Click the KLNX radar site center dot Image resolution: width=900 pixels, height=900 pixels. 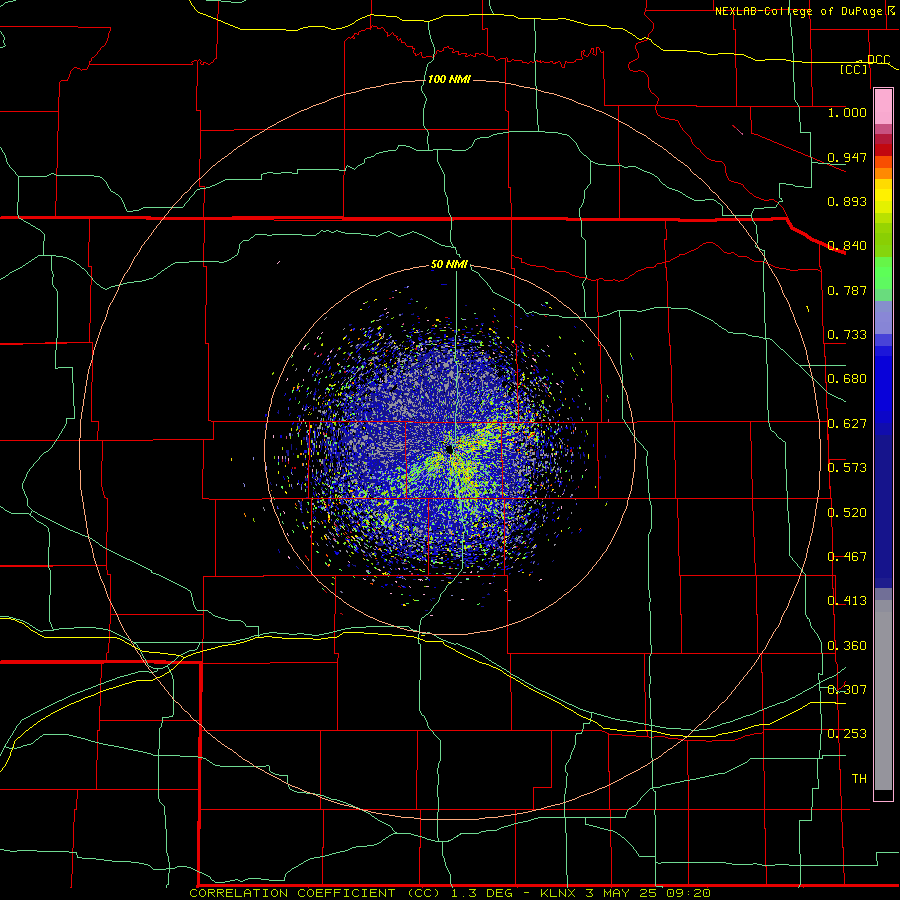(x=449, y=449)
